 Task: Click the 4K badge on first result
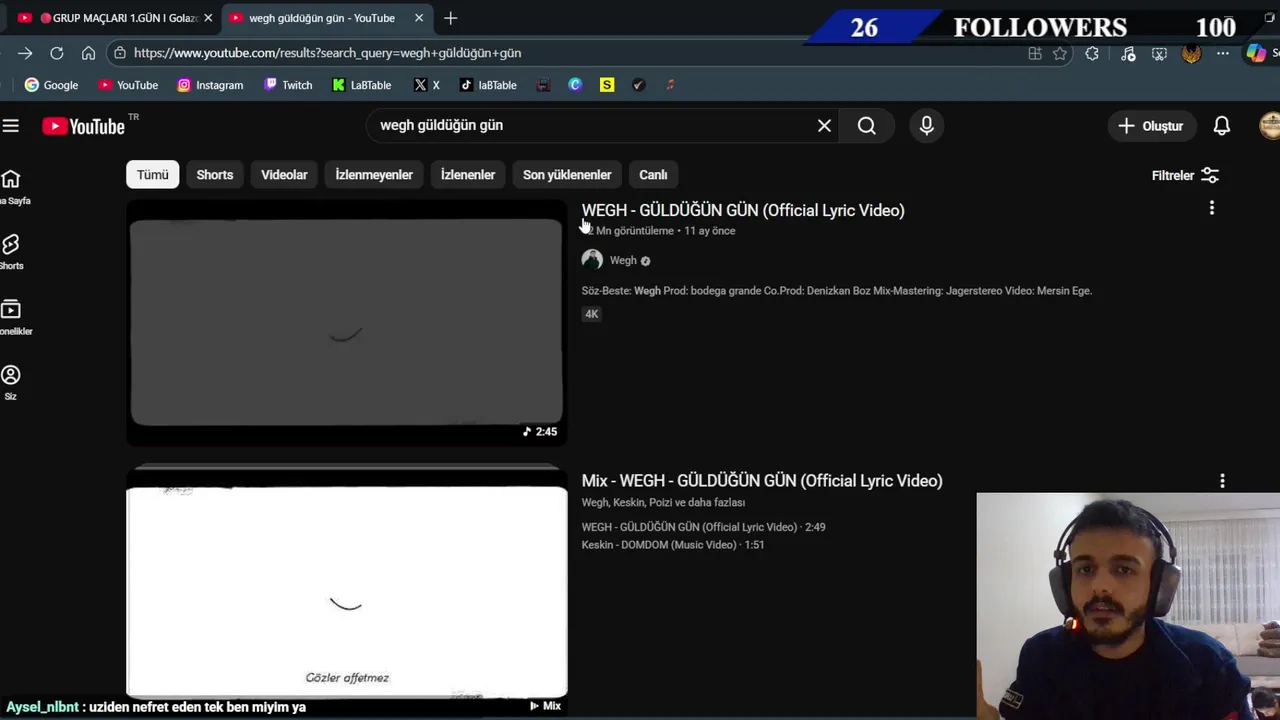(x=591, y=314)
